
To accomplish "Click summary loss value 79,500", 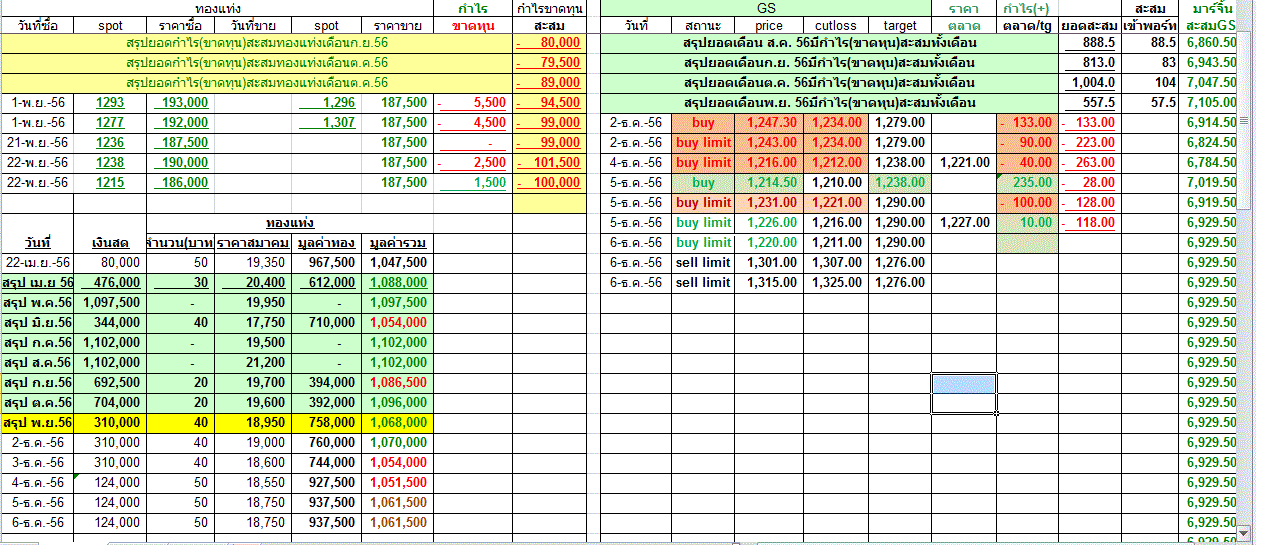I will (548, 63).
